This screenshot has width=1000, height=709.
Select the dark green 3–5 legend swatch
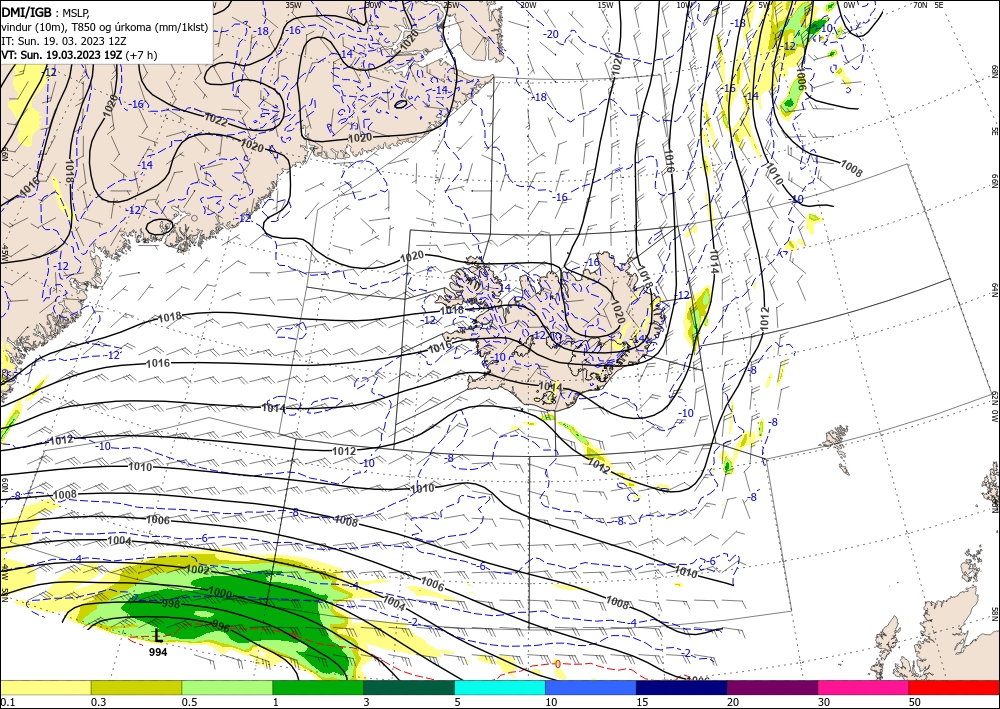click(409, 687)
